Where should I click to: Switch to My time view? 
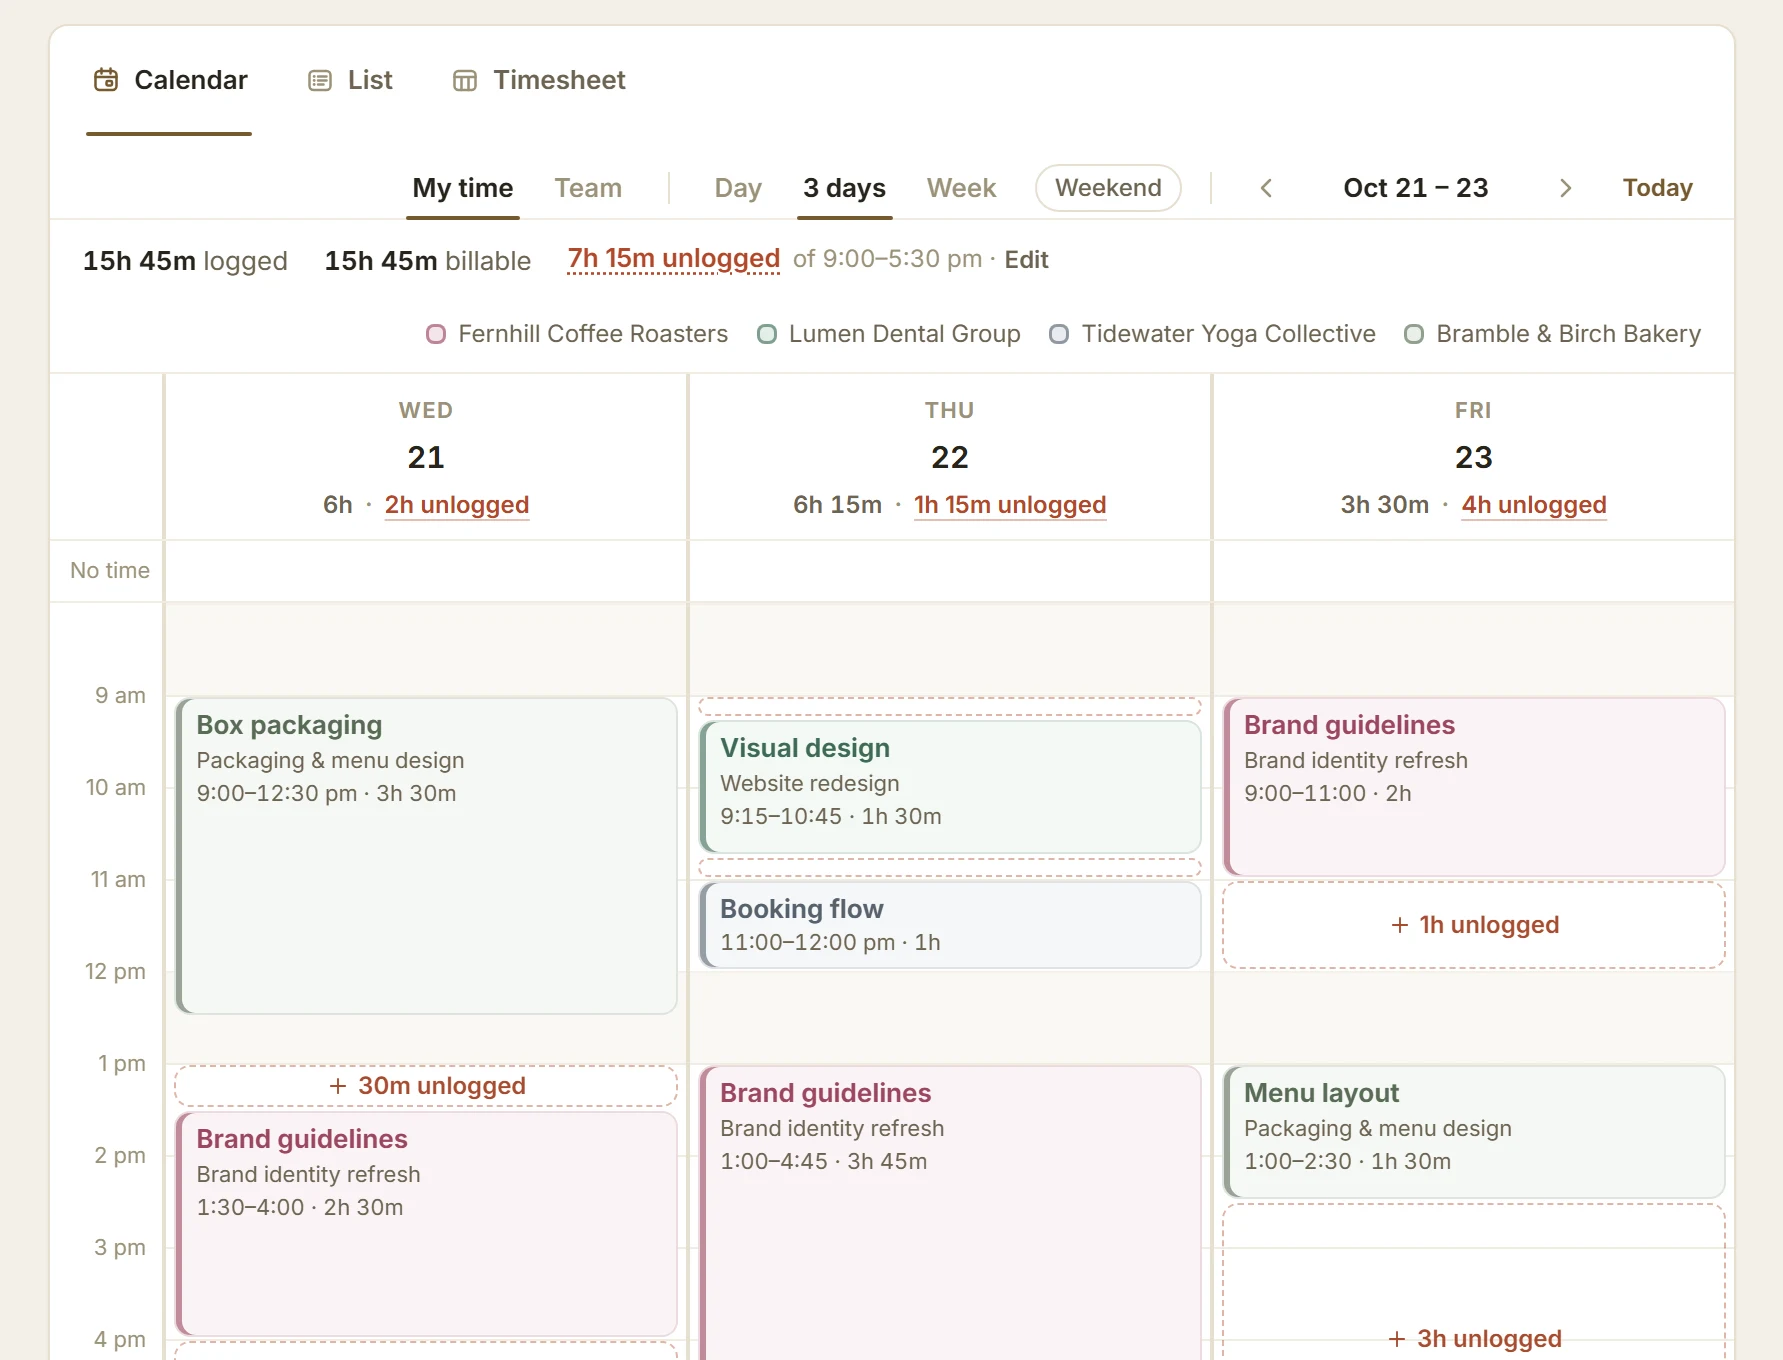pos(463,188)
